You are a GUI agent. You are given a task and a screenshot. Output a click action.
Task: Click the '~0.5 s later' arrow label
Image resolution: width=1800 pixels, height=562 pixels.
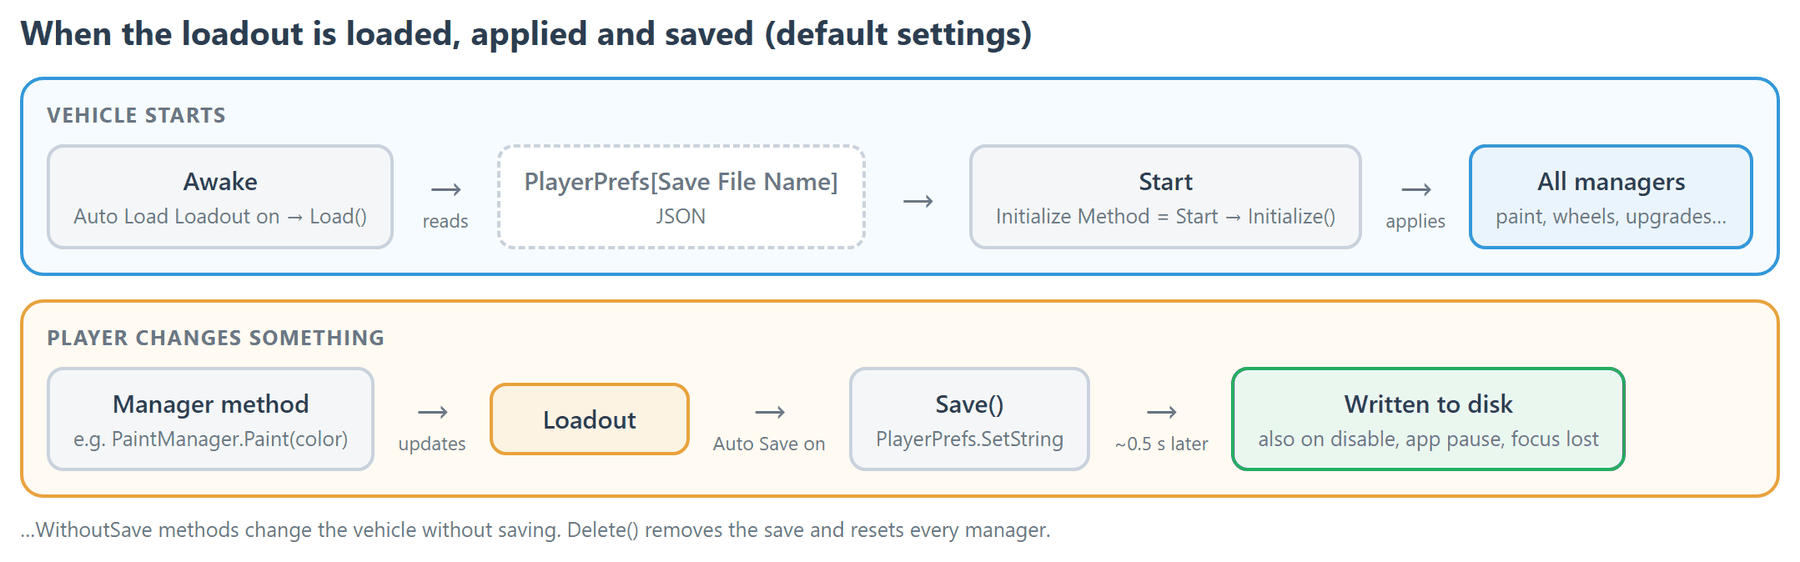(1161, 444)
